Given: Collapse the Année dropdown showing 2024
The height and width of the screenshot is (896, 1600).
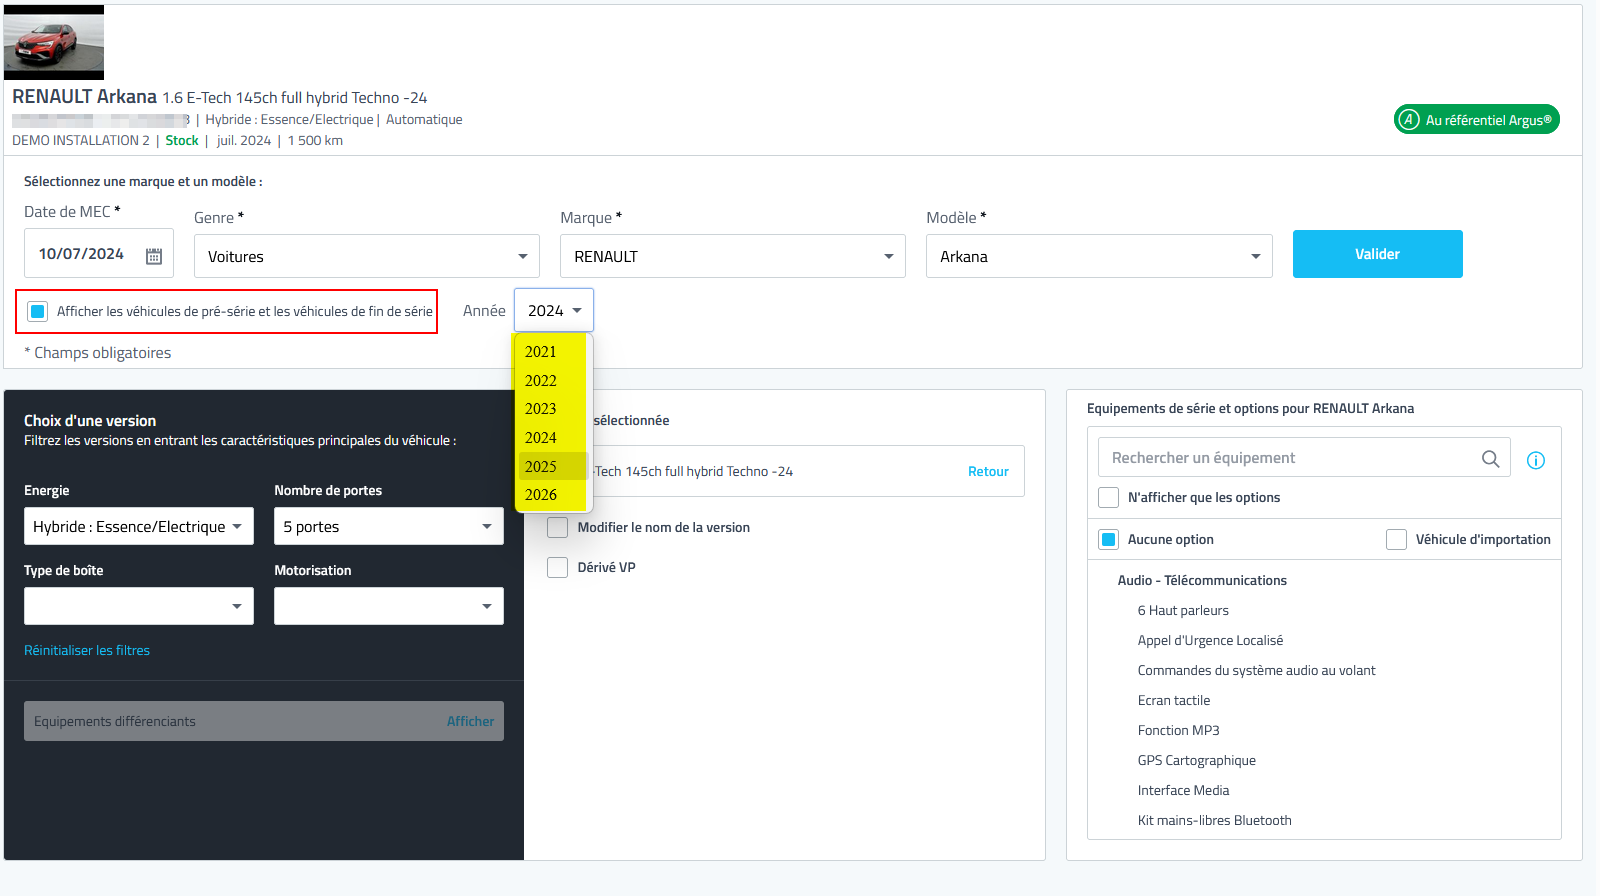Looking at the screenshot, I should pyautogui.click(x=554, y=310).
